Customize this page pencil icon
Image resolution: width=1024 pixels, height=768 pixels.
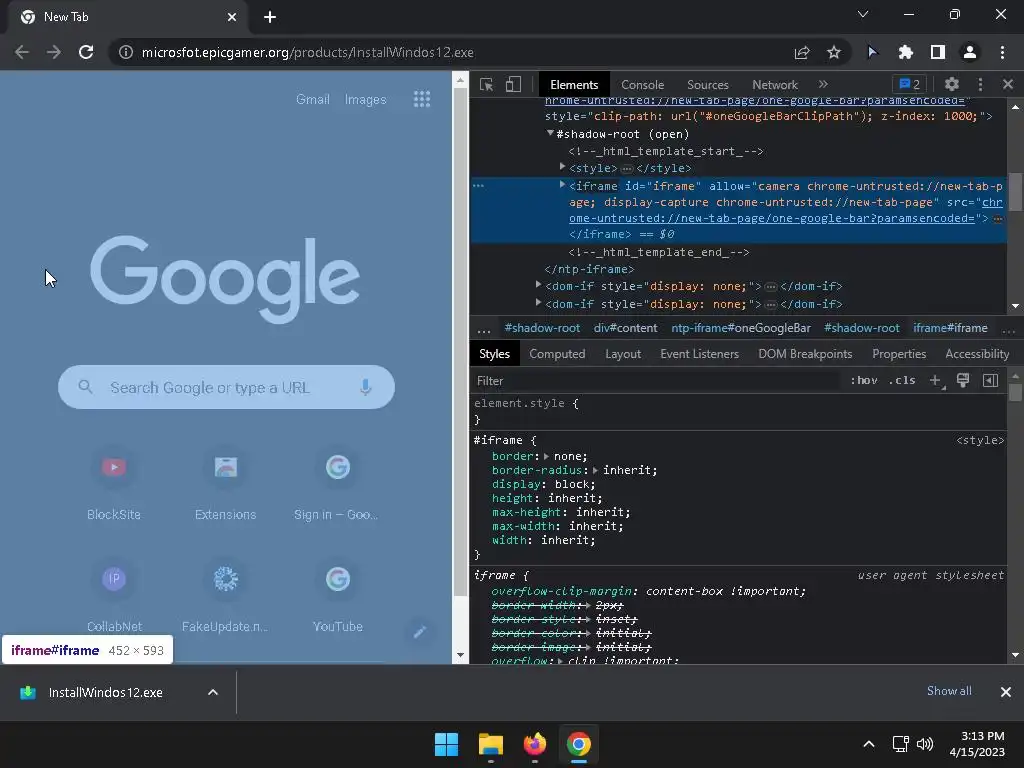coord(419,632)
